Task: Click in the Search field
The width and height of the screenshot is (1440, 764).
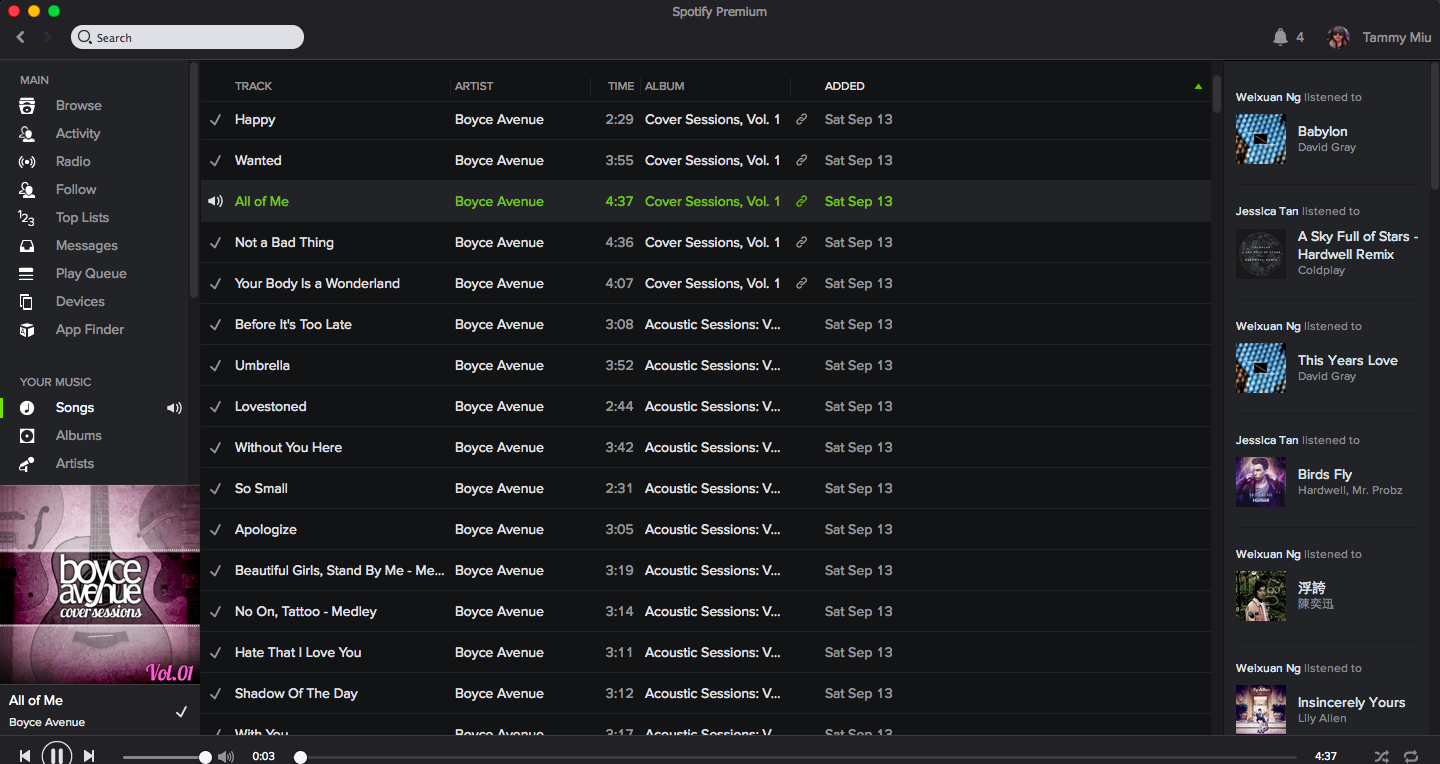Action: 187,37
